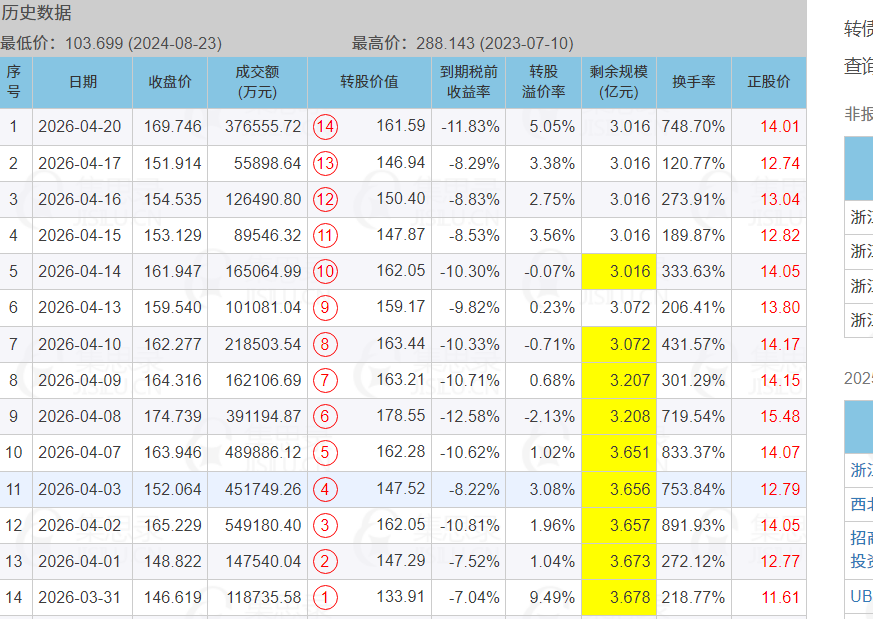Click the circled number 14 marker
The image size is (873, 619).
(x=325, y=127)
